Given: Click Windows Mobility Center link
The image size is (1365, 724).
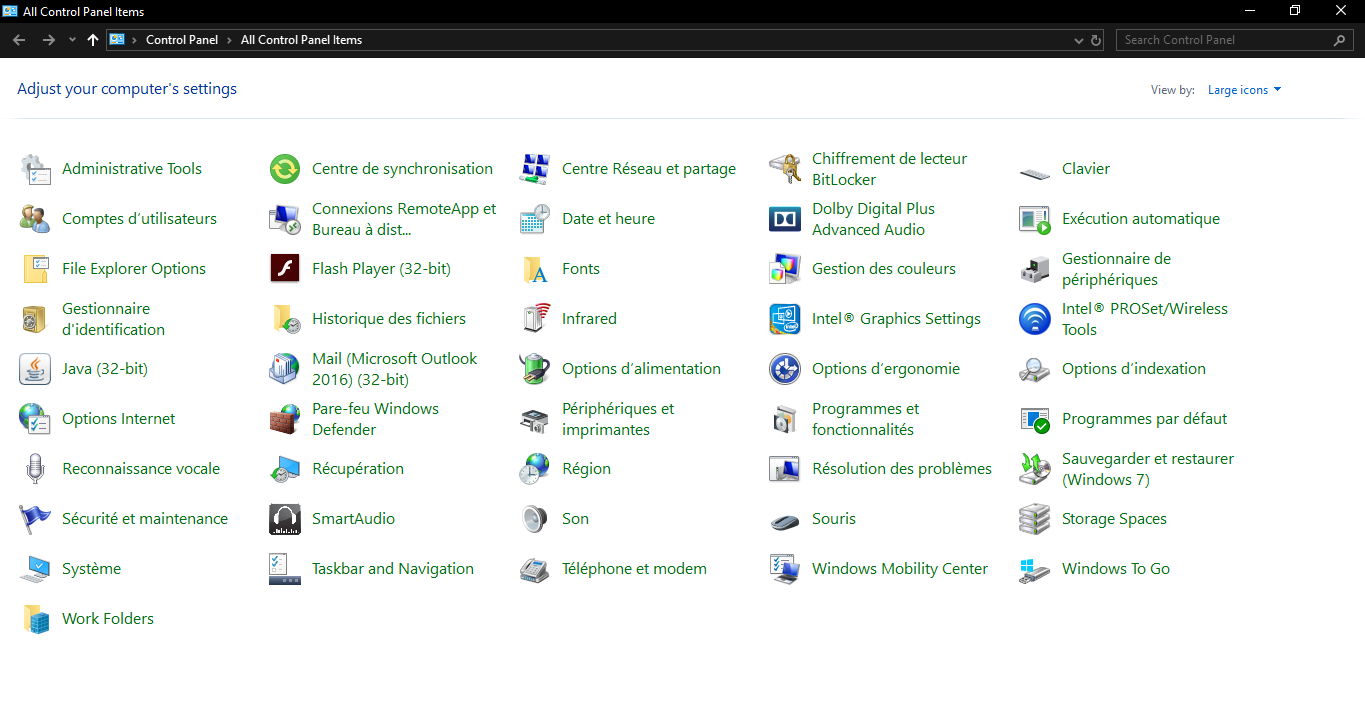Looking at the screenshot, I should pyautogui.click(x=900, y=569).
